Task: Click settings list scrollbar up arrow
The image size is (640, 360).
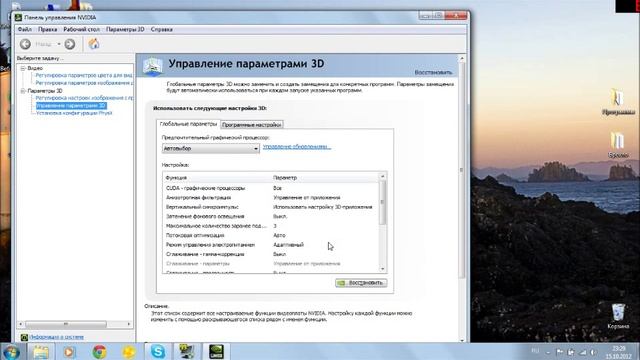Action: (x=382, y=176)
